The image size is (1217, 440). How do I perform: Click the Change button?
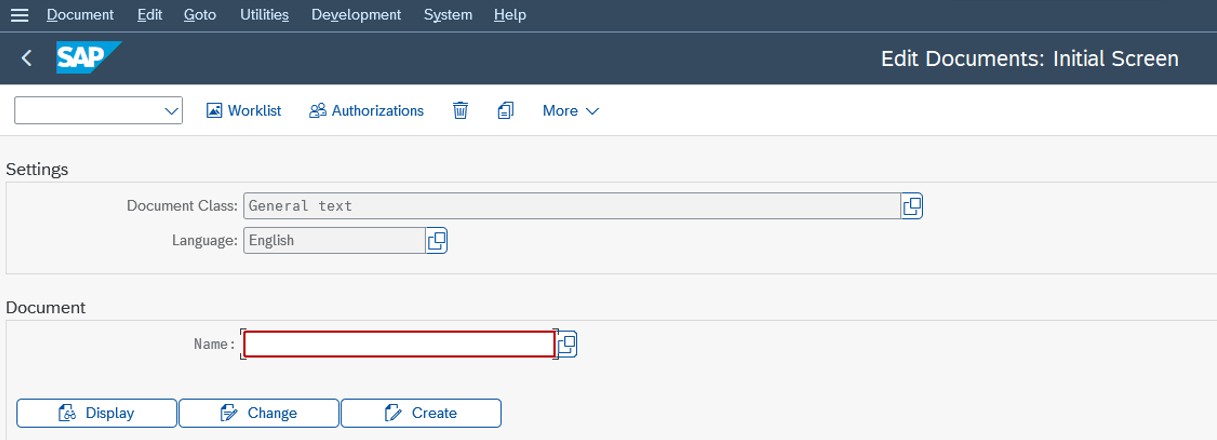[x=259, y=412]
